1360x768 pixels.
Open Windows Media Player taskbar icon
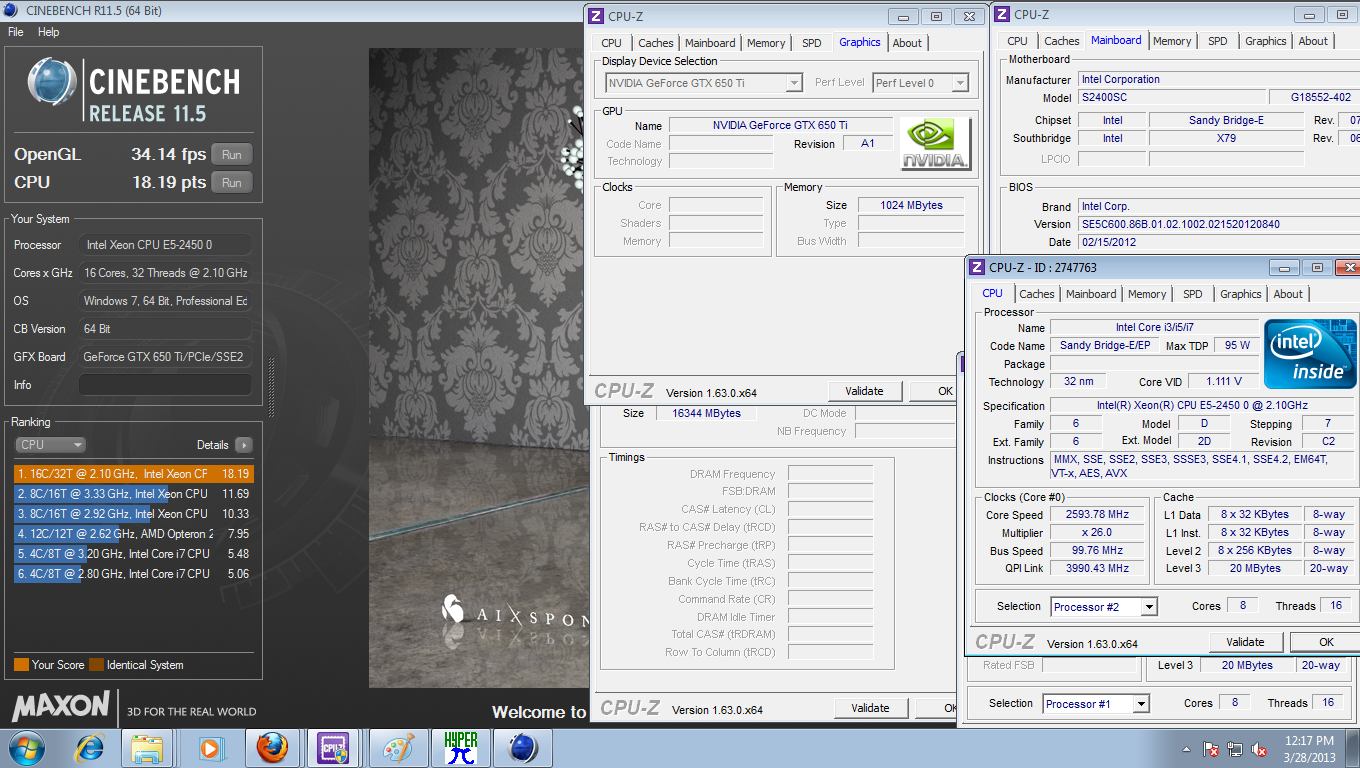tap(210, 747)
